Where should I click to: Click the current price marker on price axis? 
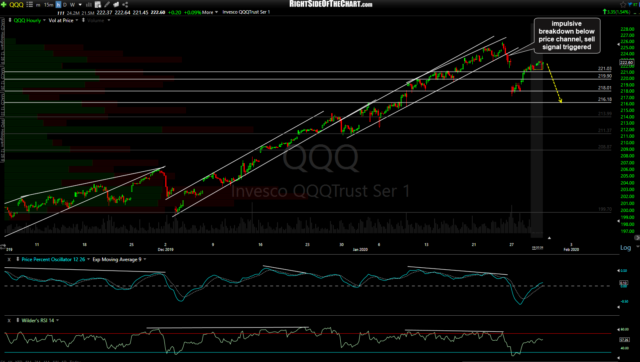[x=627, y=62]
